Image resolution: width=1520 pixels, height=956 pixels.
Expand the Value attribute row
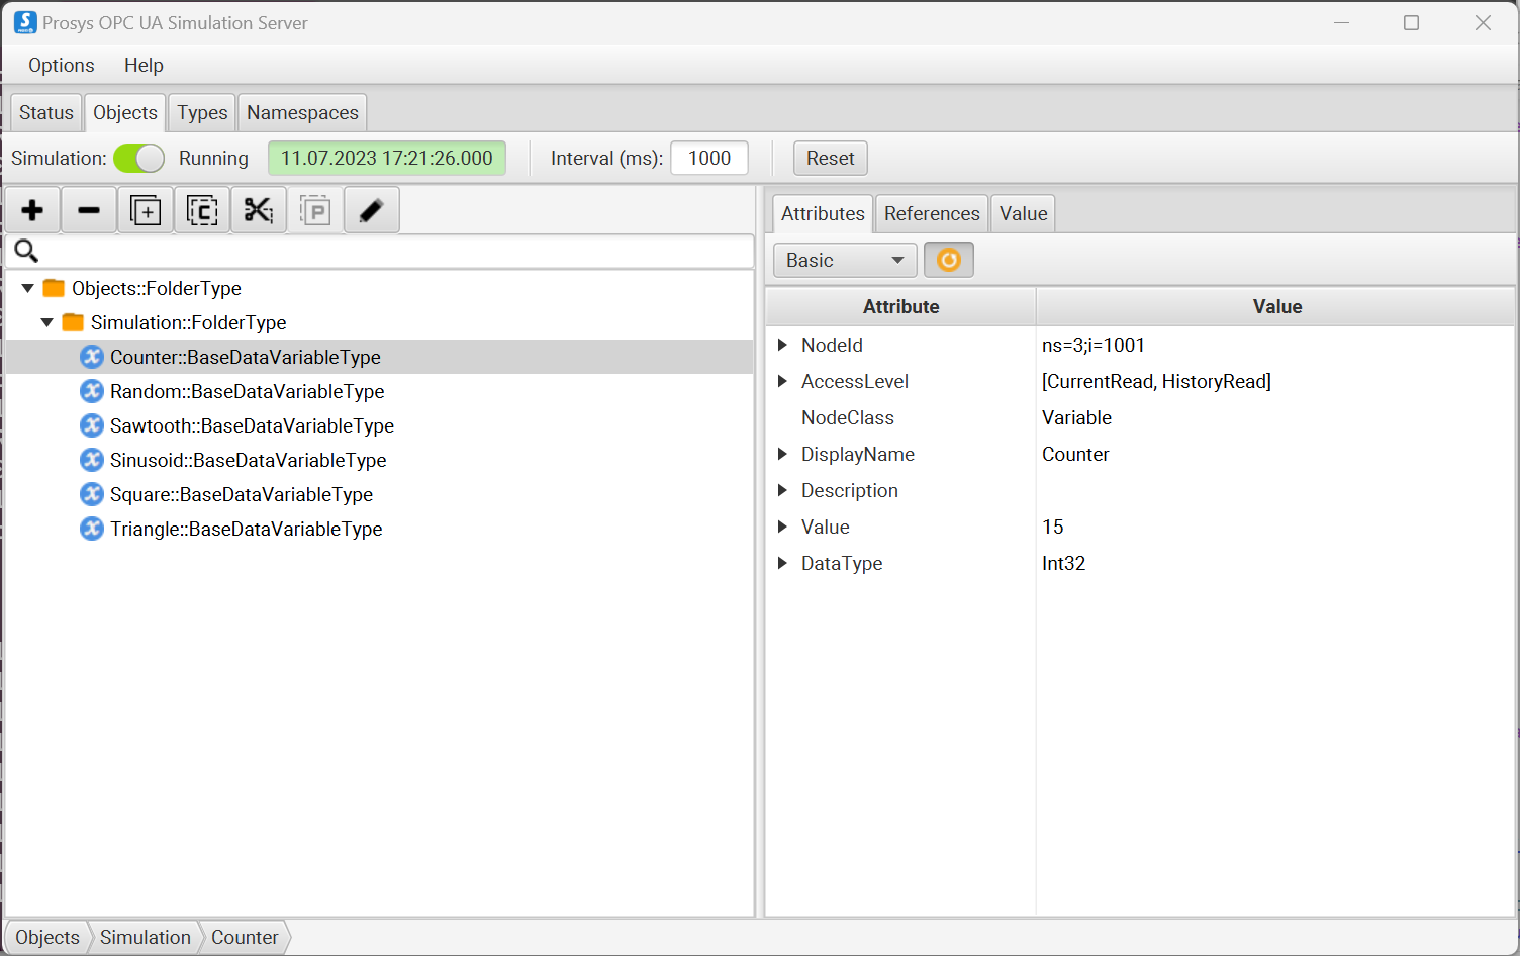(x=783, y=527)
